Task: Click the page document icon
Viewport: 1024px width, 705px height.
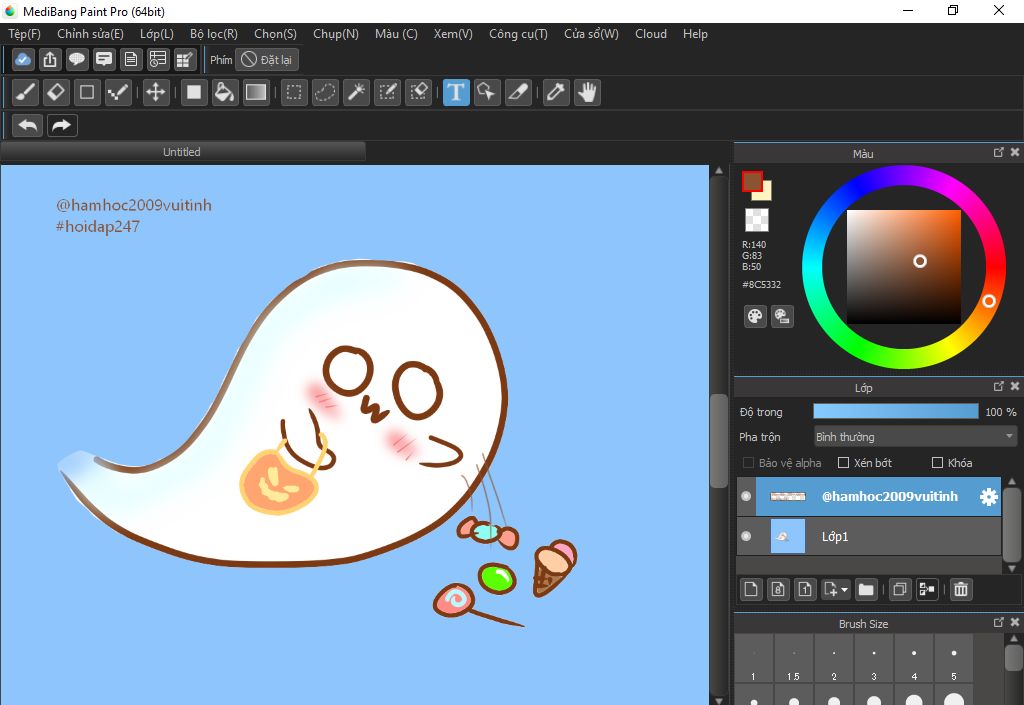Action: (x=131, y=59)
